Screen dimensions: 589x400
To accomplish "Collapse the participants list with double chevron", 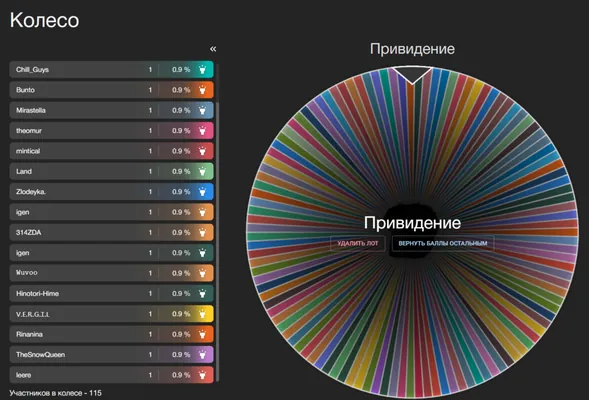I will 213,49.
